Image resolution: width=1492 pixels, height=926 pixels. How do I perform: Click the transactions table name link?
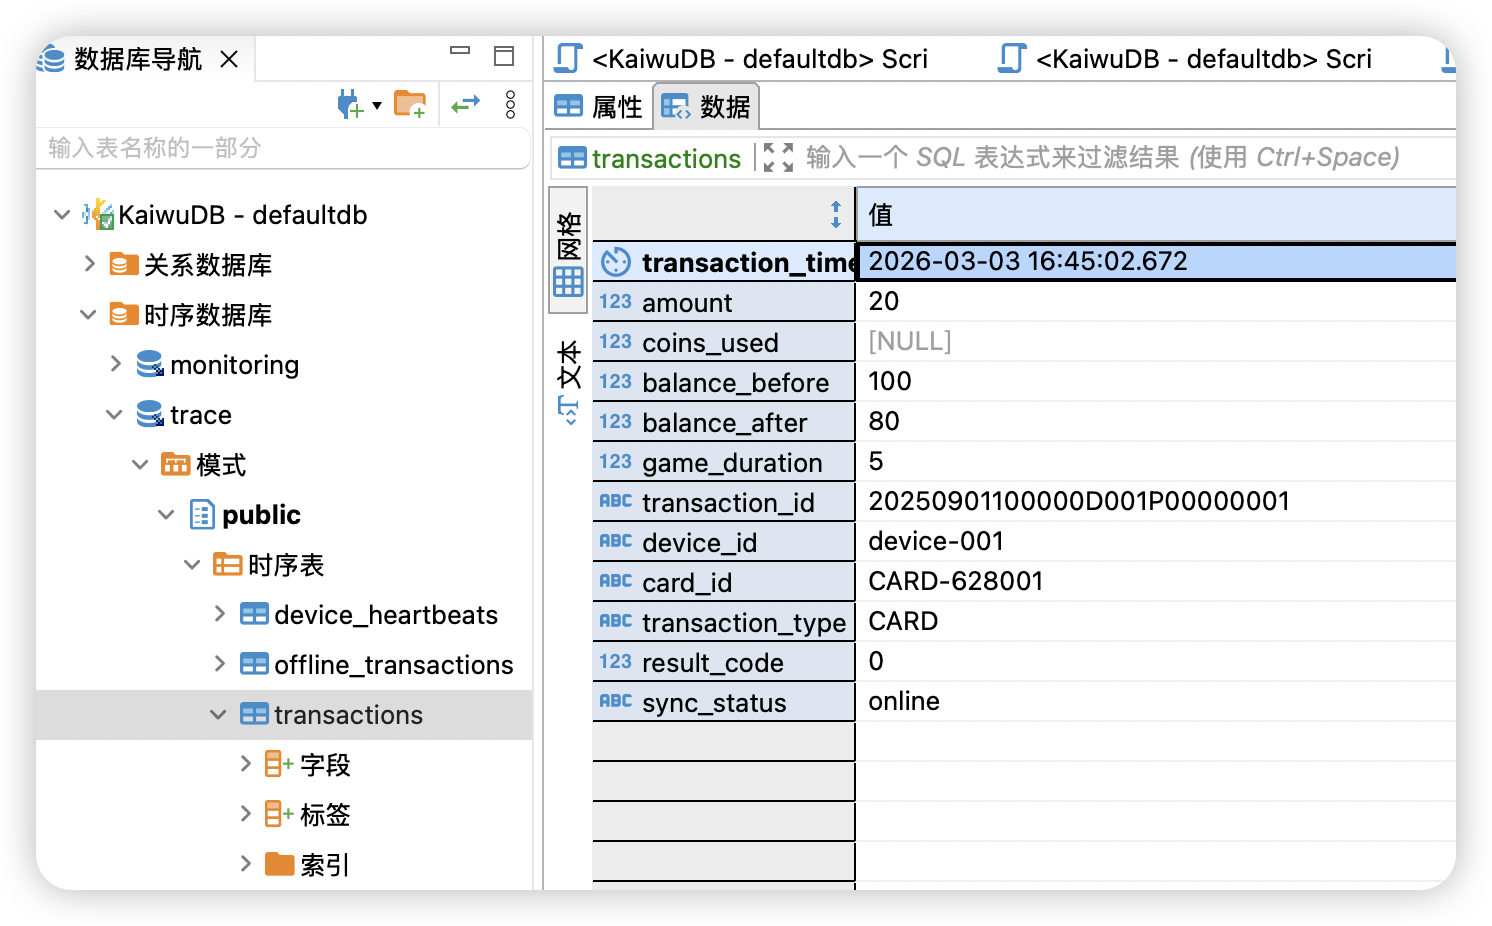665,158
